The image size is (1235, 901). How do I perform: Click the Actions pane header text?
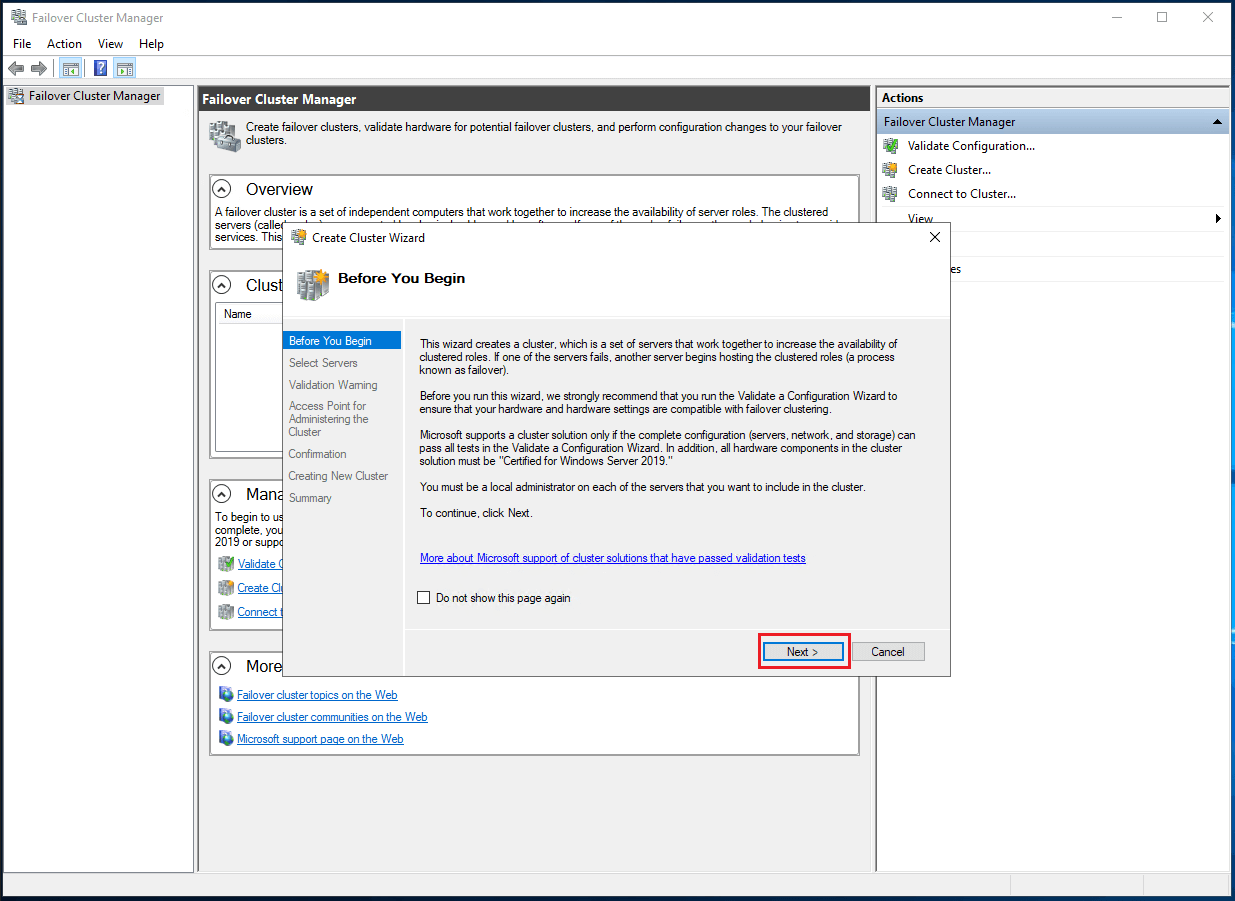903,98
